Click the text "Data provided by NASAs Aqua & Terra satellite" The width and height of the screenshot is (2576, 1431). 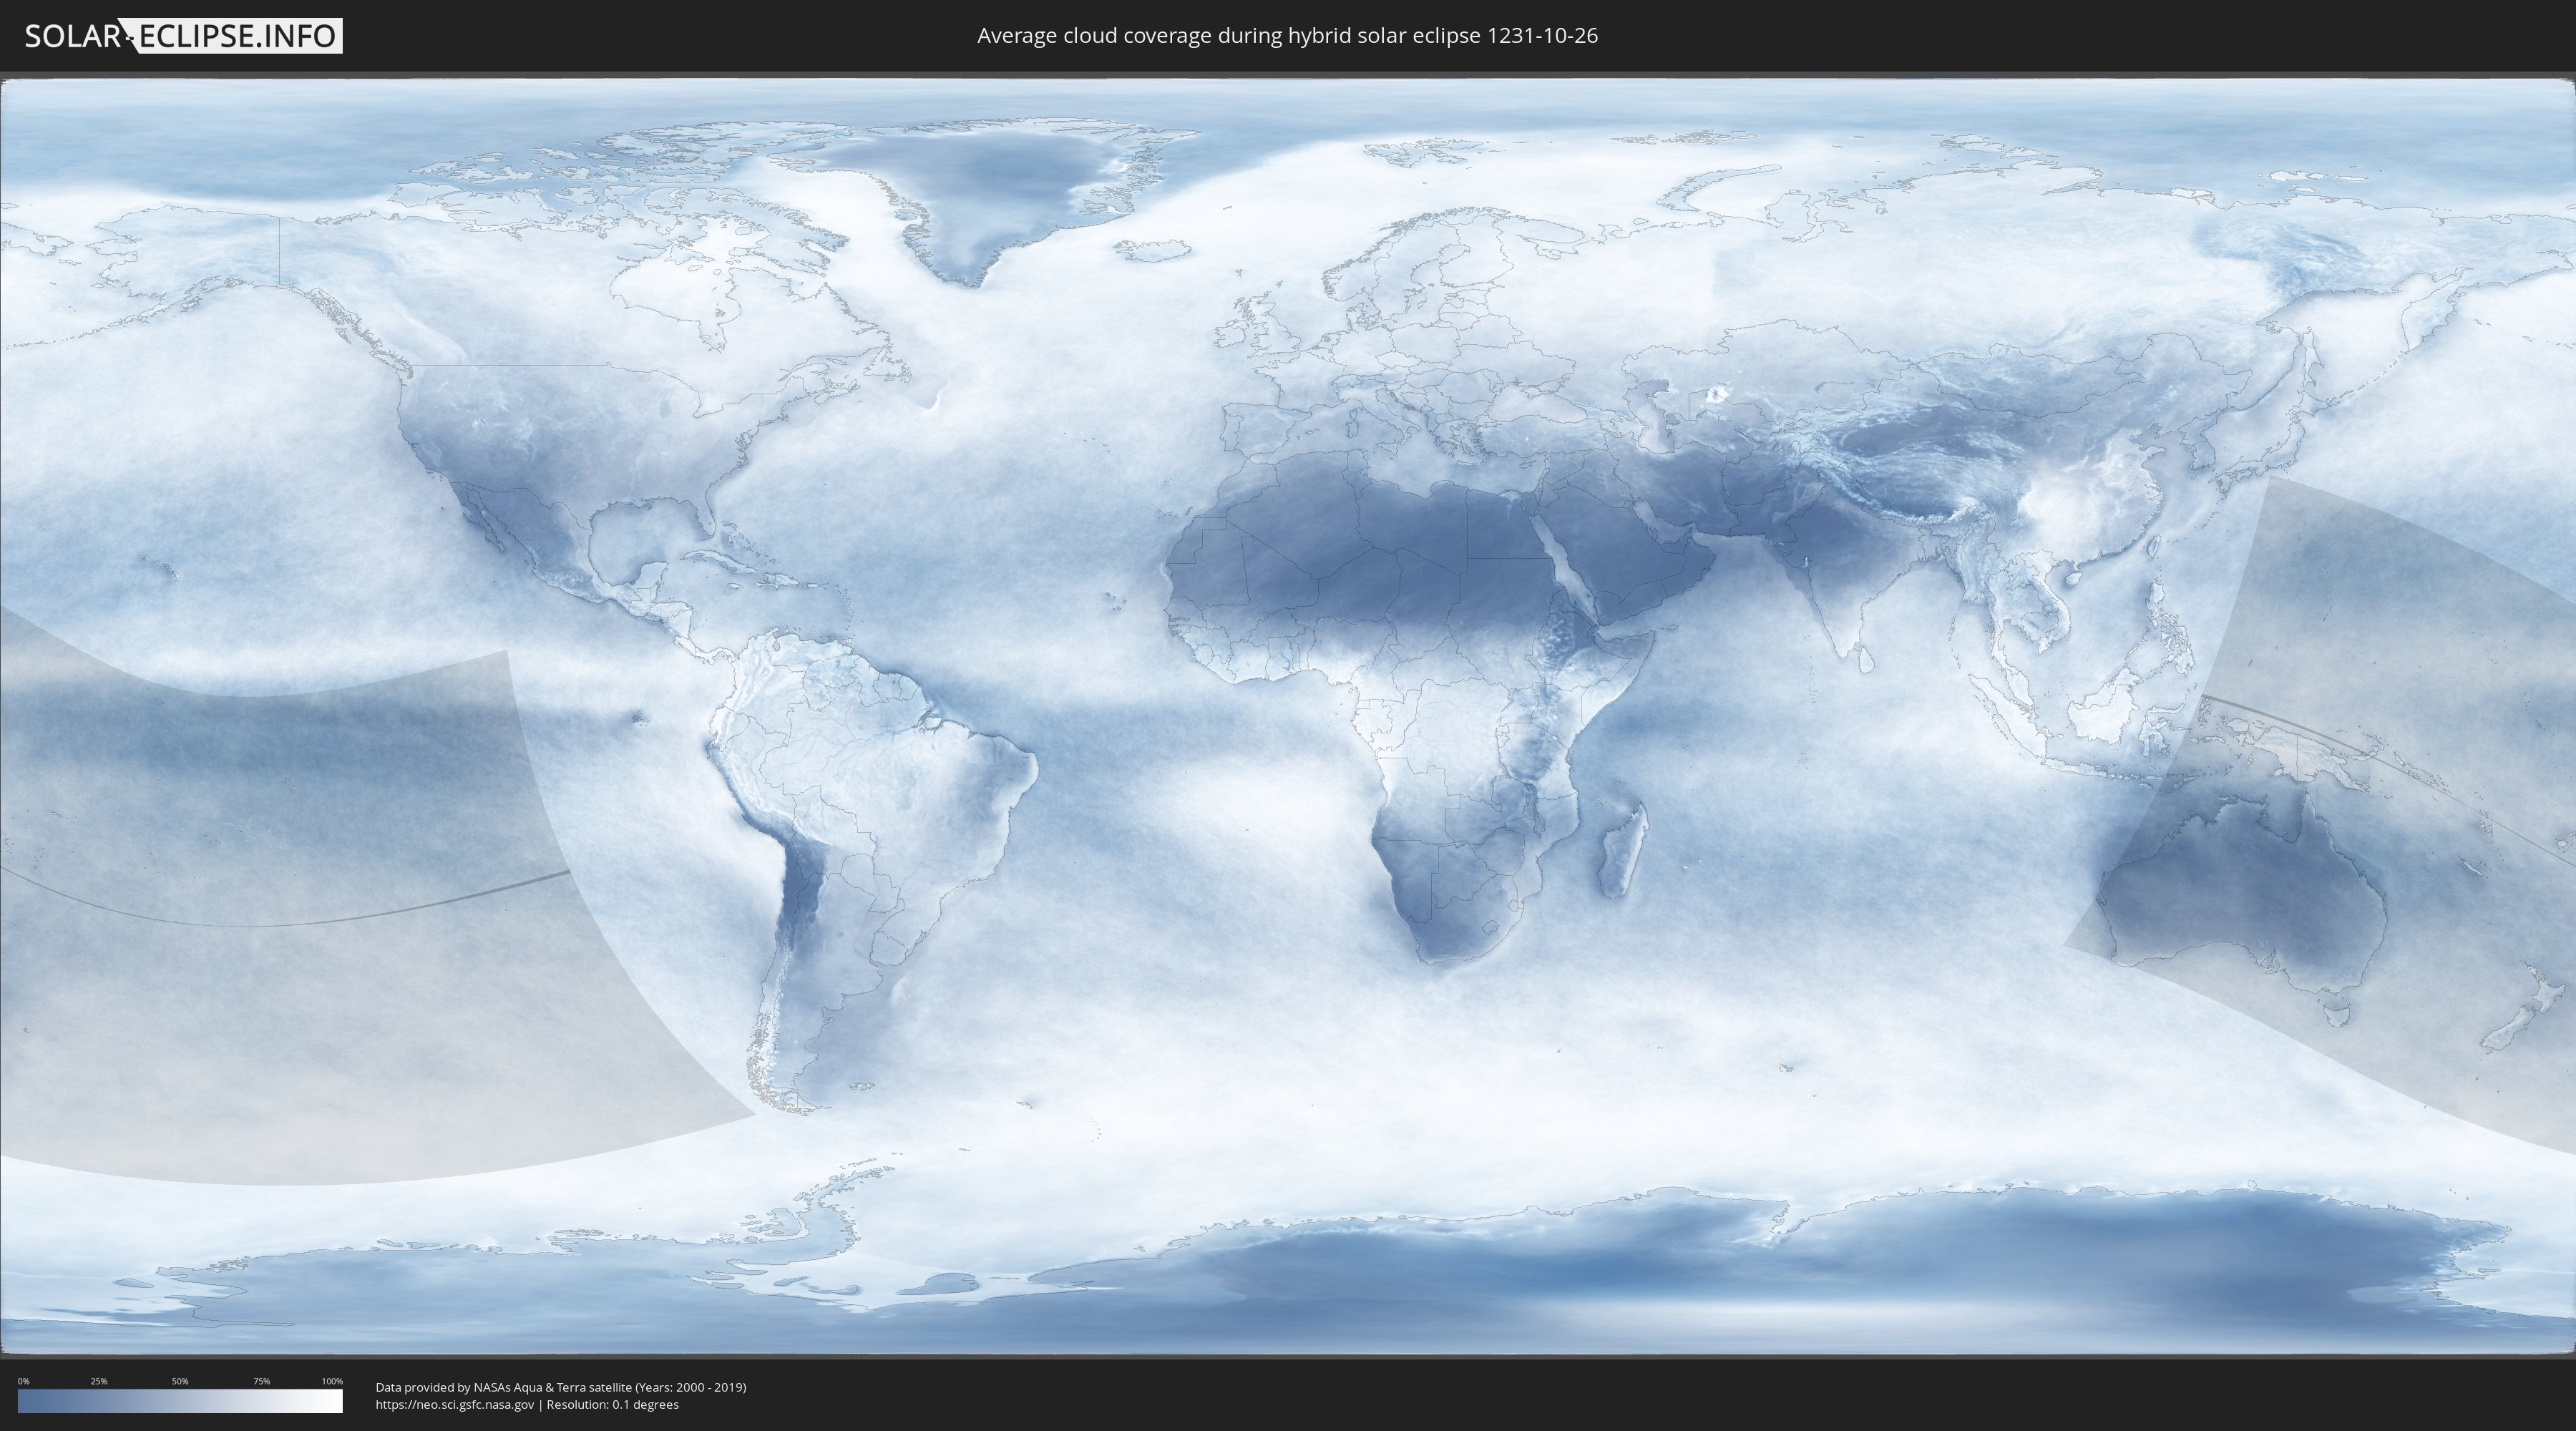pyautogui.click(x=504, y=1387)
